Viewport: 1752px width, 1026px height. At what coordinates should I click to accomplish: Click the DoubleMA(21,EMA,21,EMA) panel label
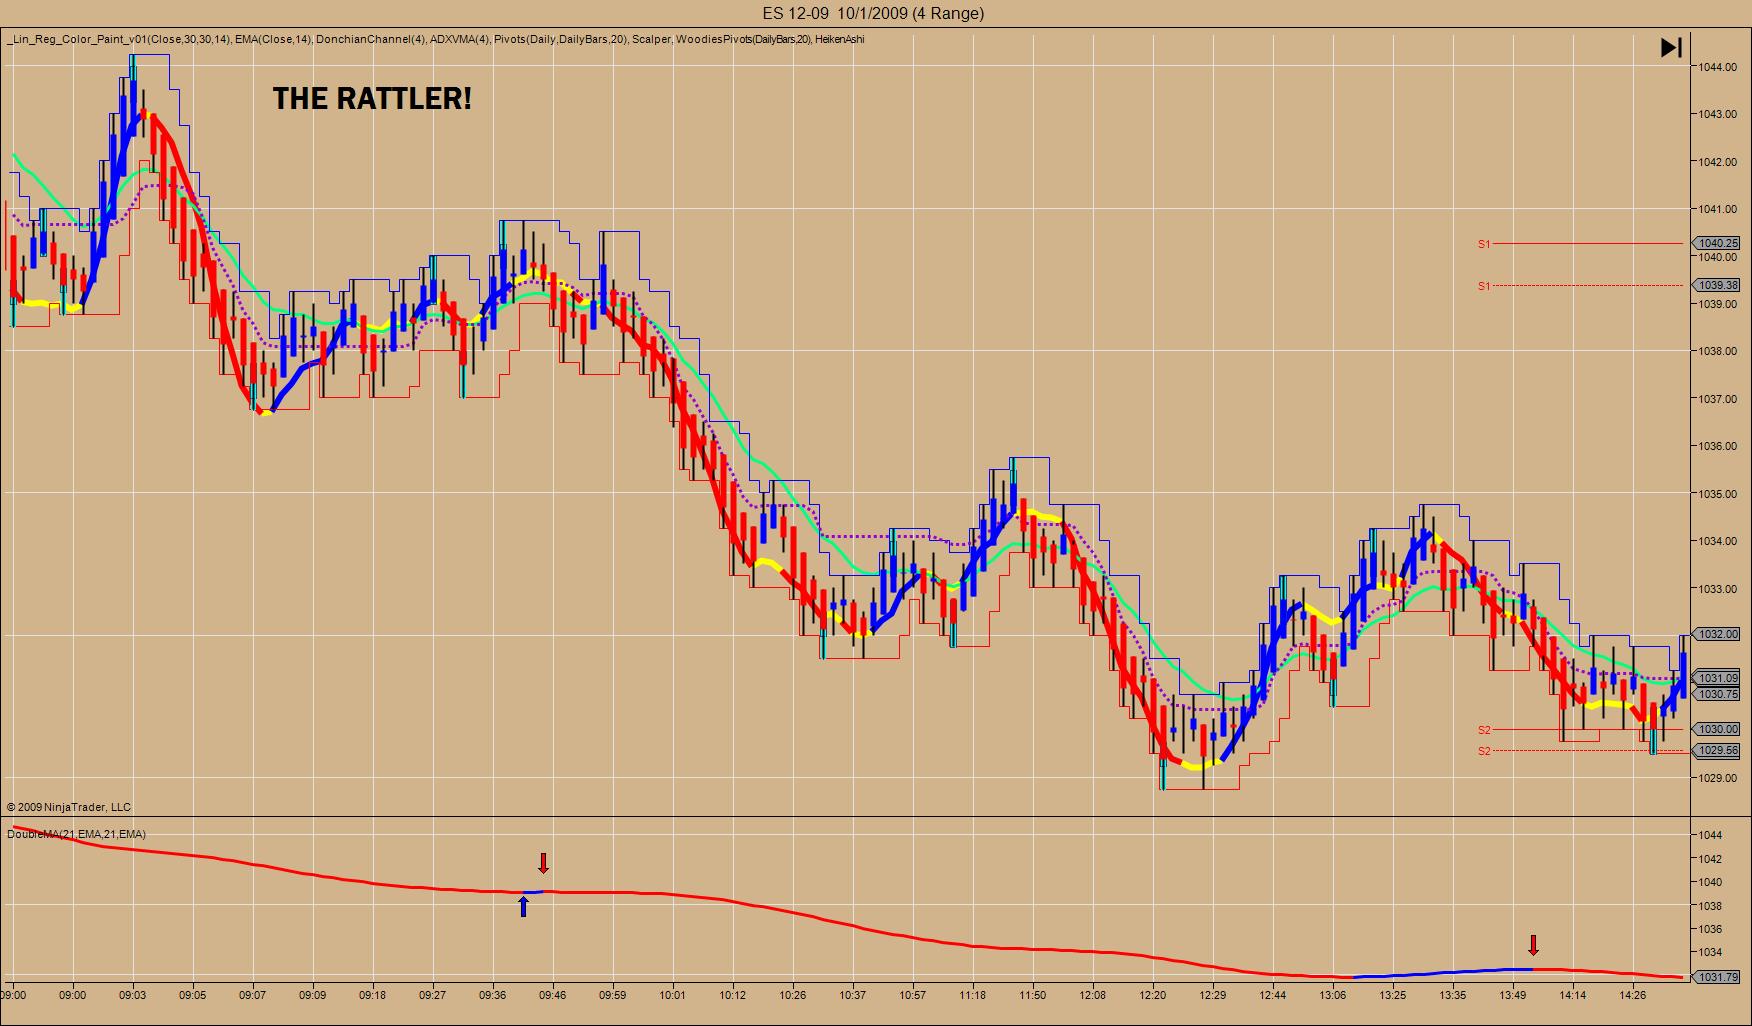76,834
